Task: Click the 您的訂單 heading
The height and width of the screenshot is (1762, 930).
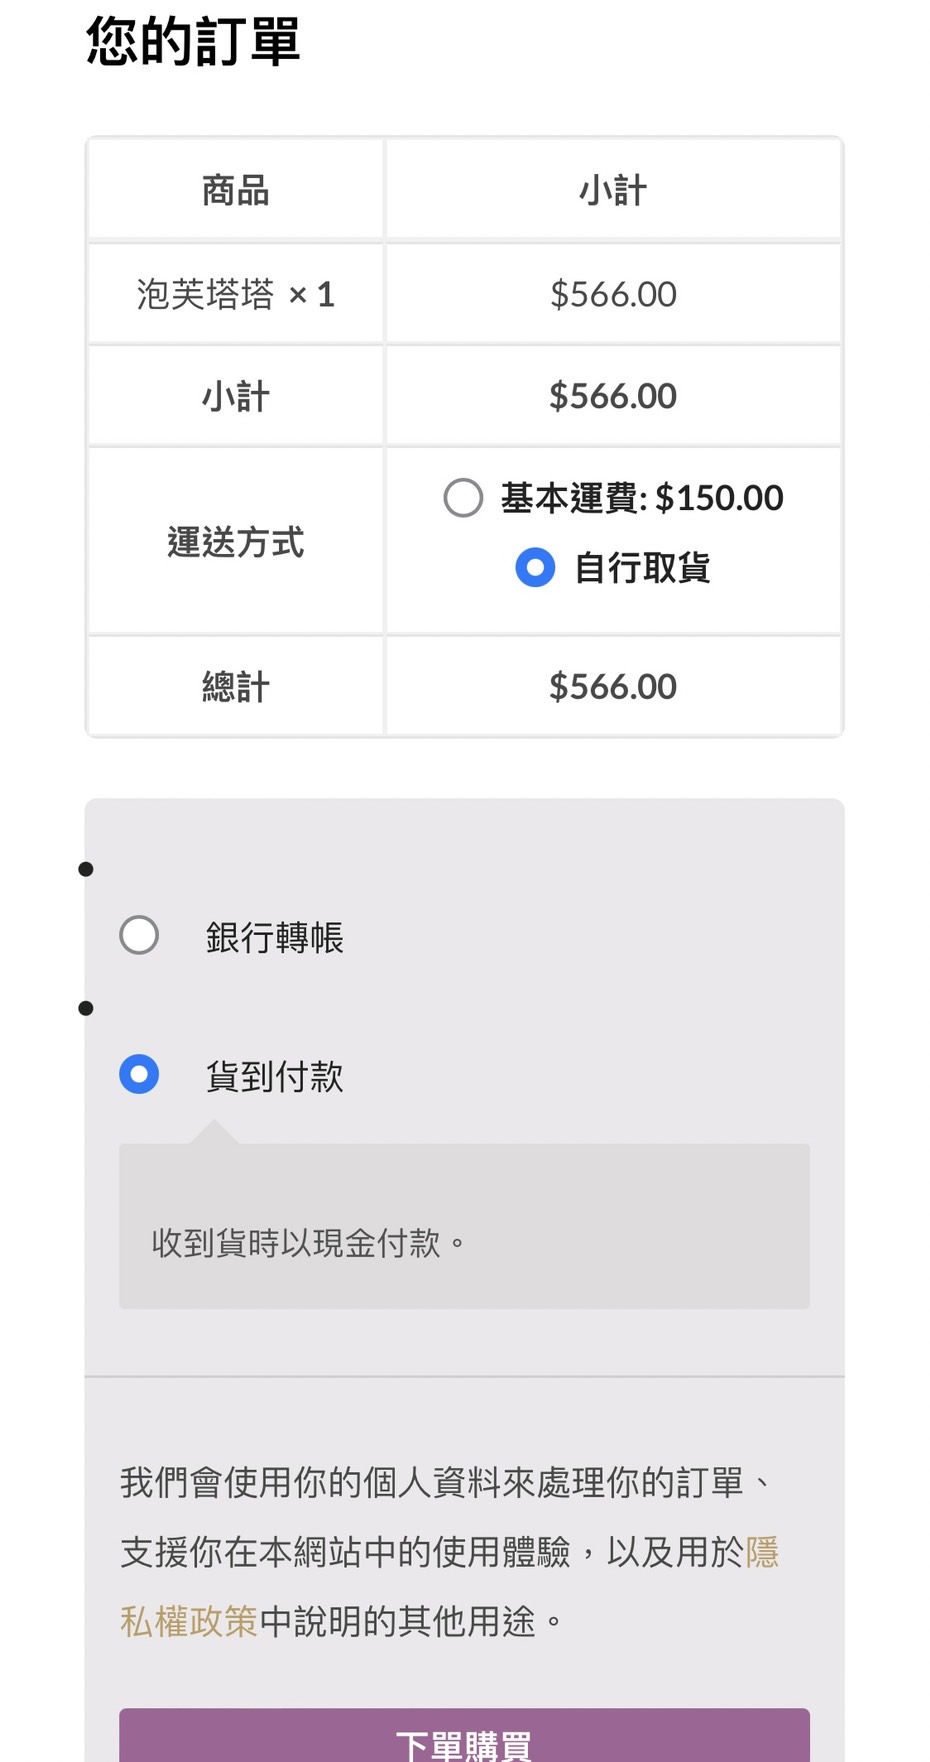Action: click(193, 42)
